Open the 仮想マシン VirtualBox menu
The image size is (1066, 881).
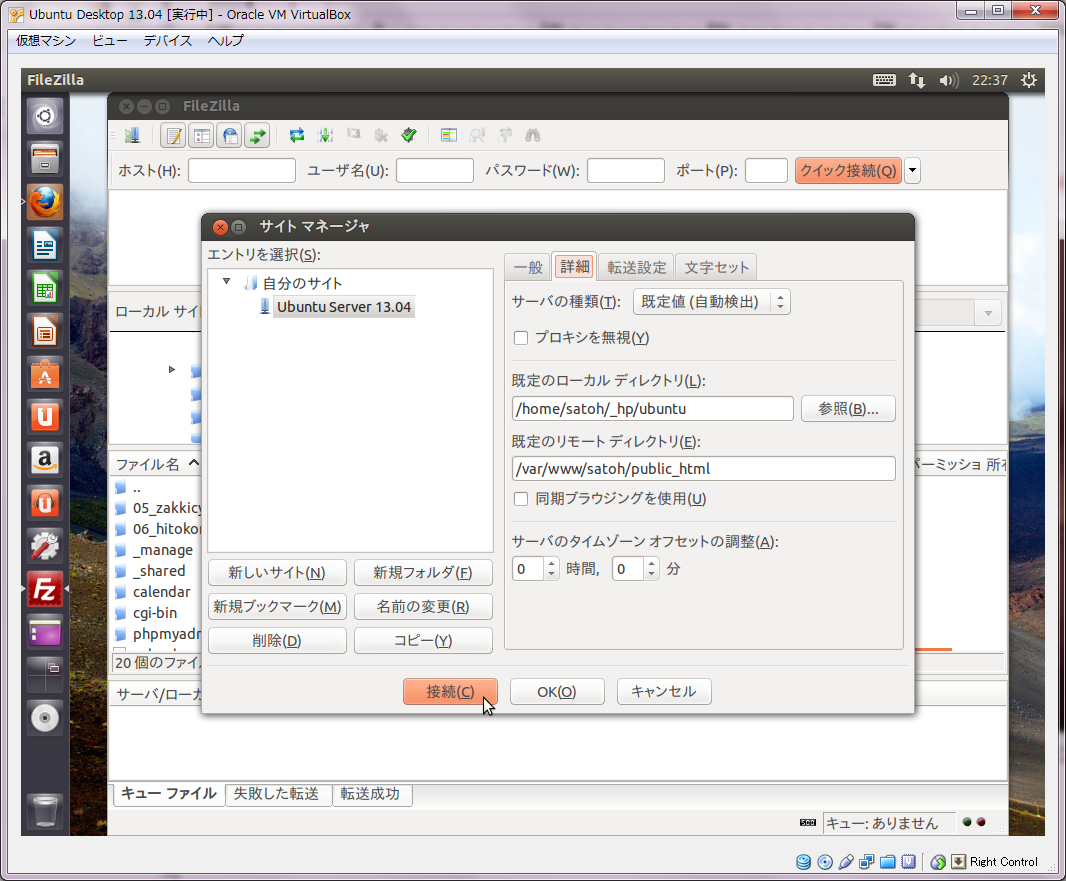click(x=46, y=41)
